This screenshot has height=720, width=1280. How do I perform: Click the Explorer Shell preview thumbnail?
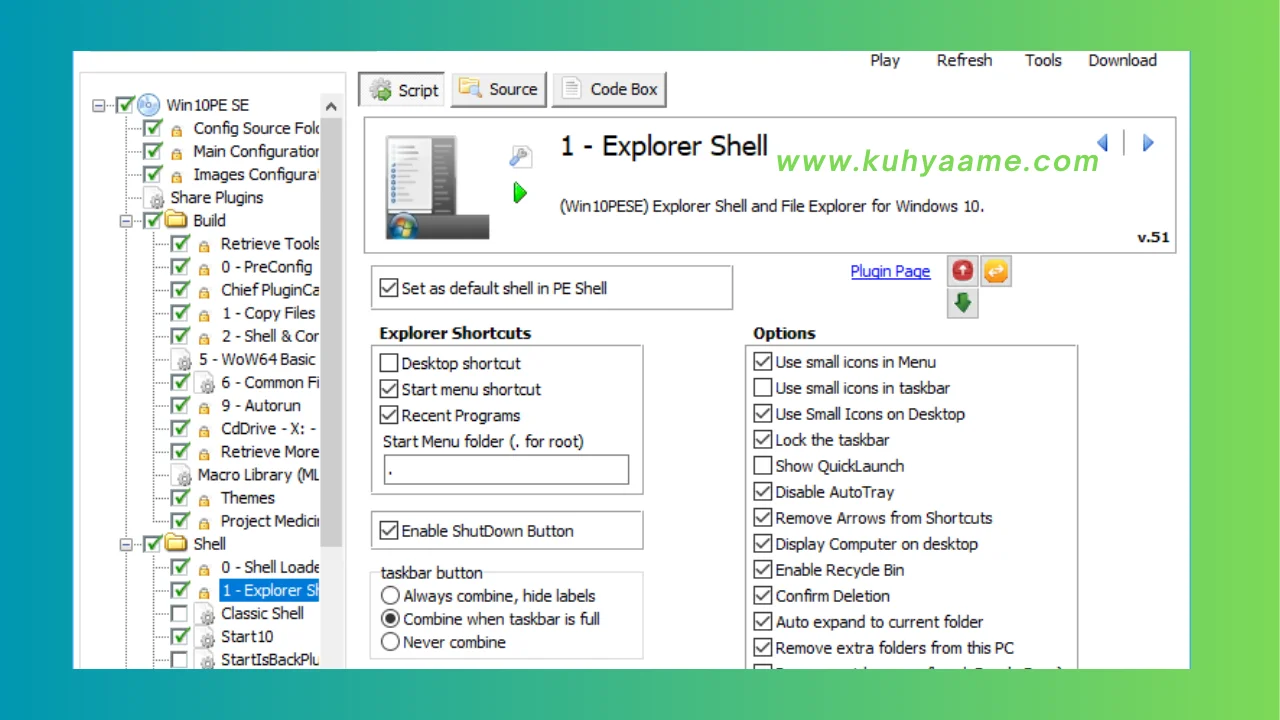pyautogui.click(x=436, y=188)
